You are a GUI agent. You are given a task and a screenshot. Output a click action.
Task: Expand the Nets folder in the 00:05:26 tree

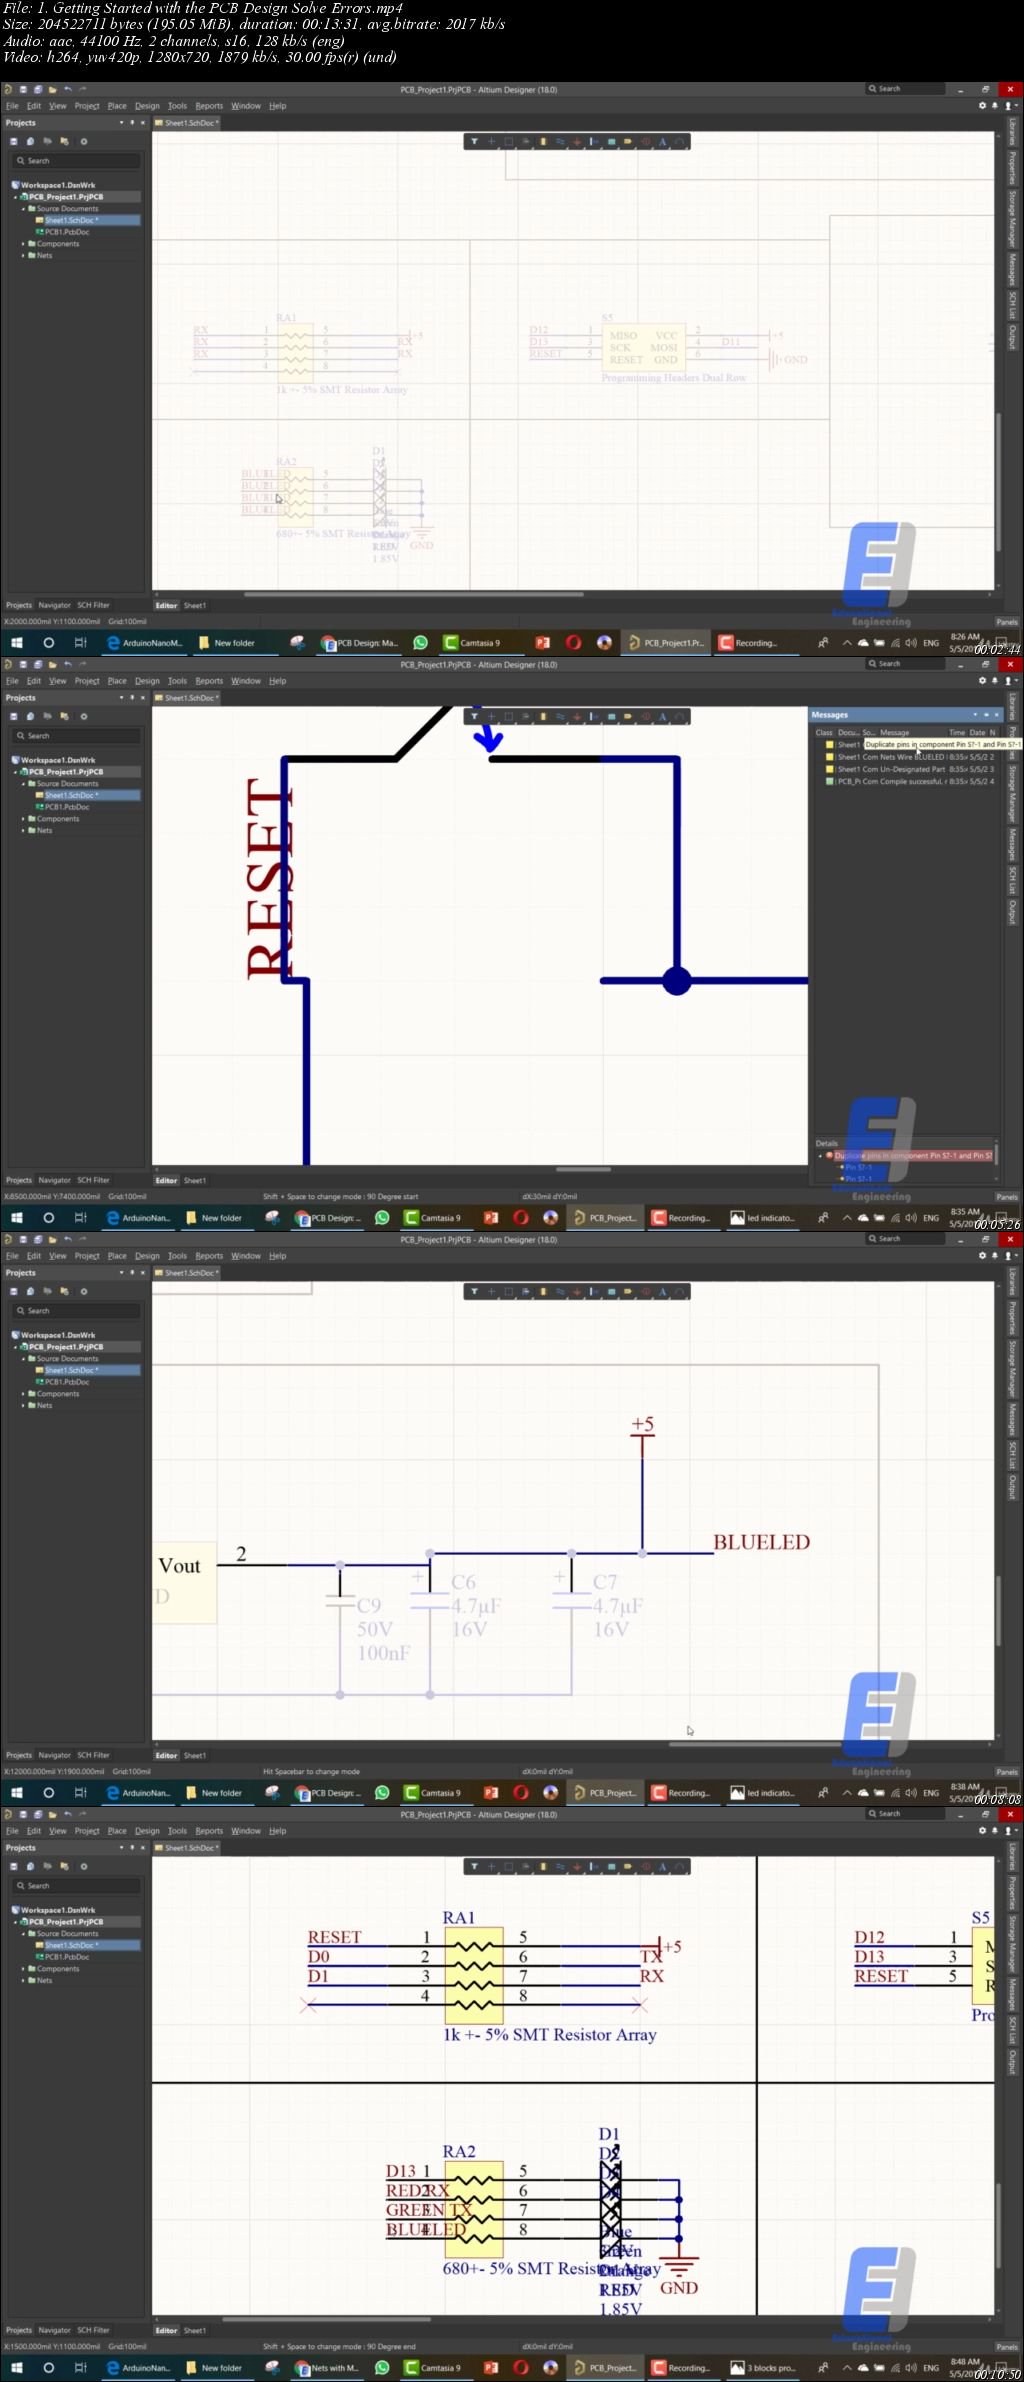[x=24, y=831]
